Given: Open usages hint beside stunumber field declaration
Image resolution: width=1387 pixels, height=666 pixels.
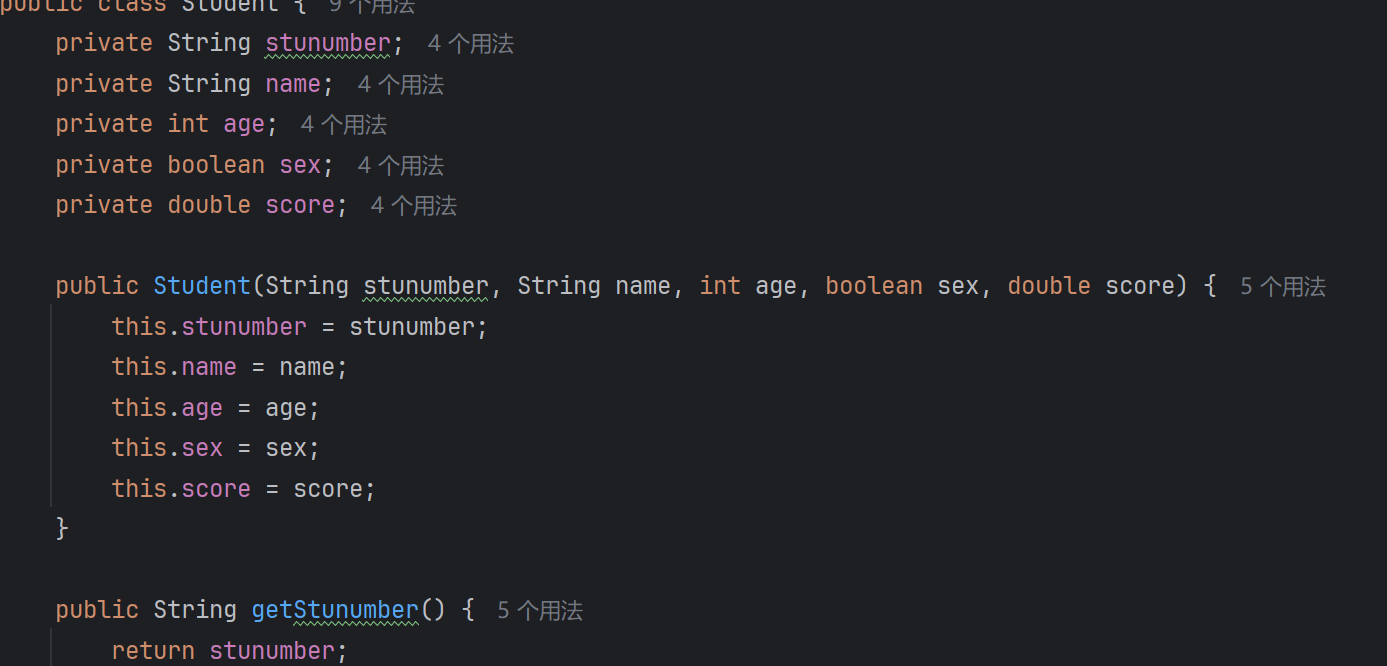Looking at the screenshot, I should pyautogui.click(x=470, y=44).
